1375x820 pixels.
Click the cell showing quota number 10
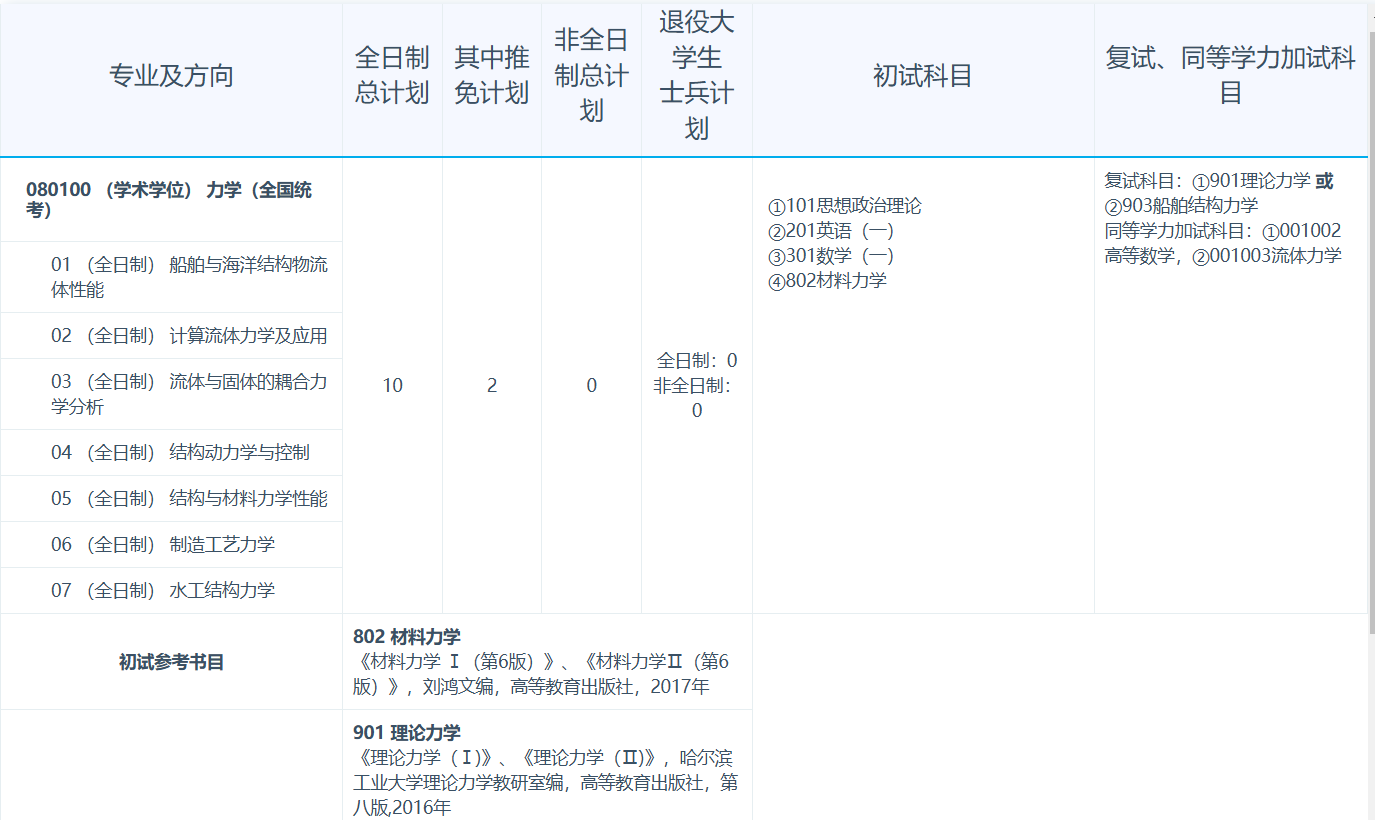[x=392, y=385]
